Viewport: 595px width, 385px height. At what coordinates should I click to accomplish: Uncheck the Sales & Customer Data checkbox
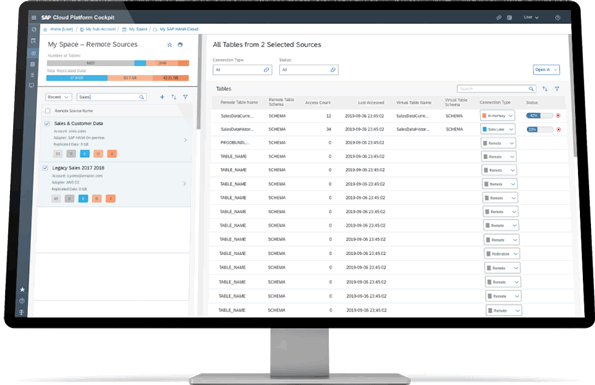coord(47,124)
